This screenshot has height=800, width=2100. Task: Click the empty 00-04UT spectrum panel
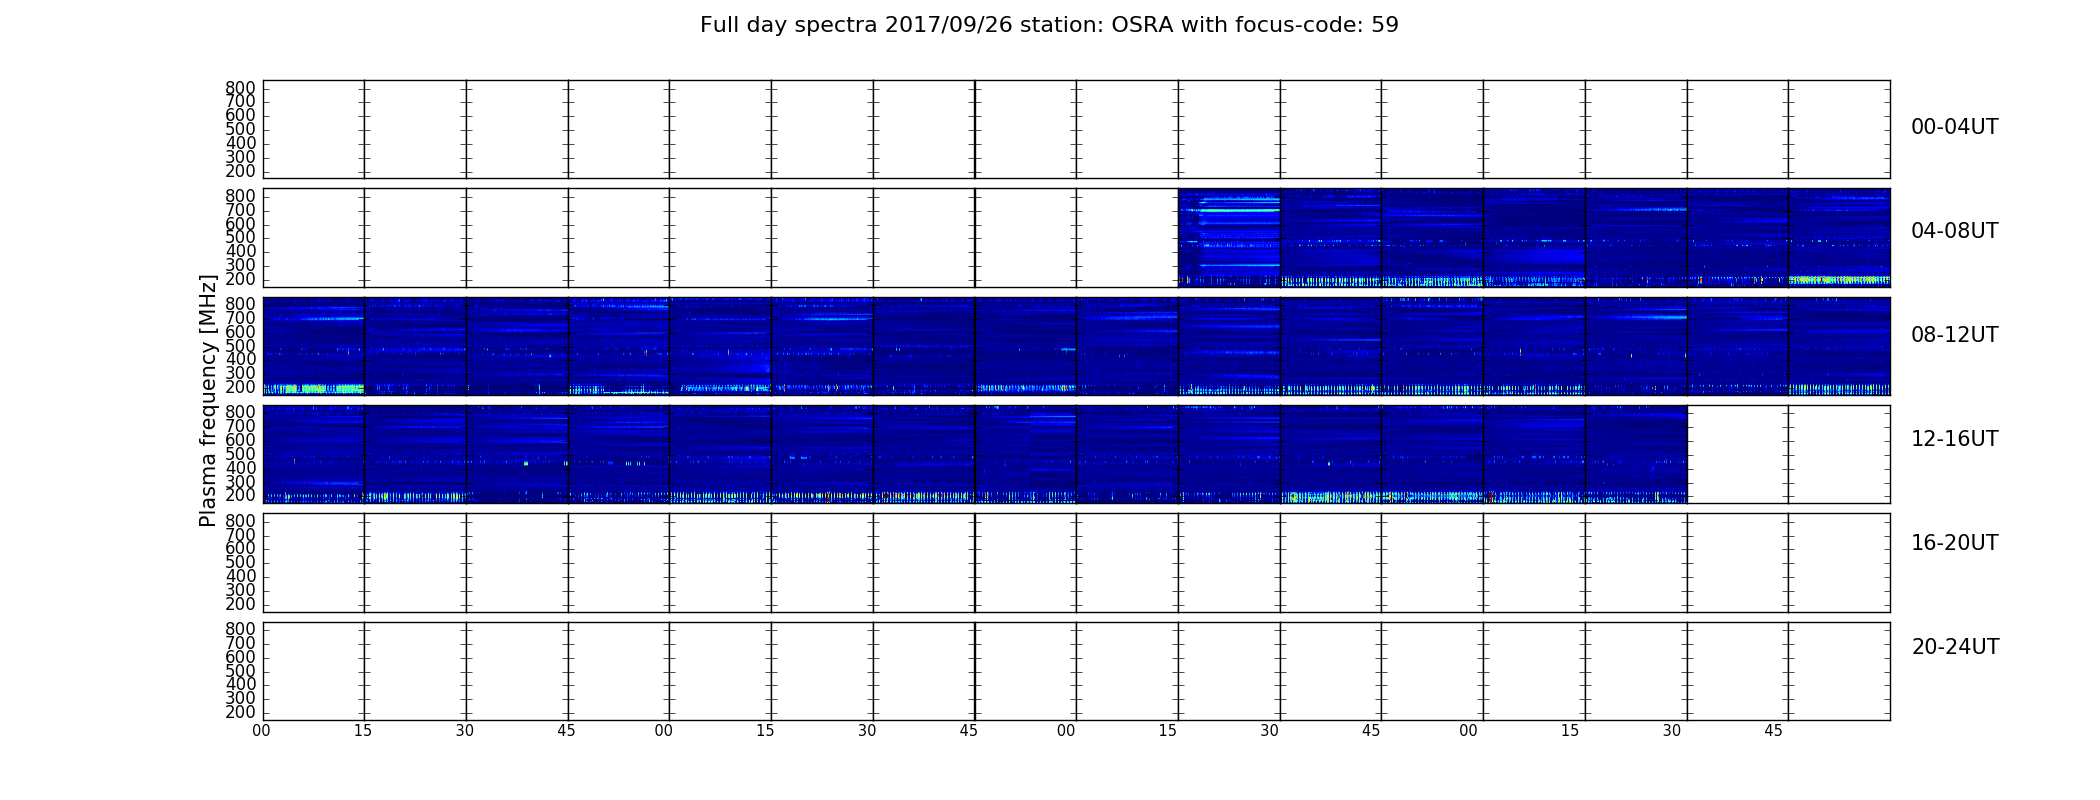click(1076, 130)
